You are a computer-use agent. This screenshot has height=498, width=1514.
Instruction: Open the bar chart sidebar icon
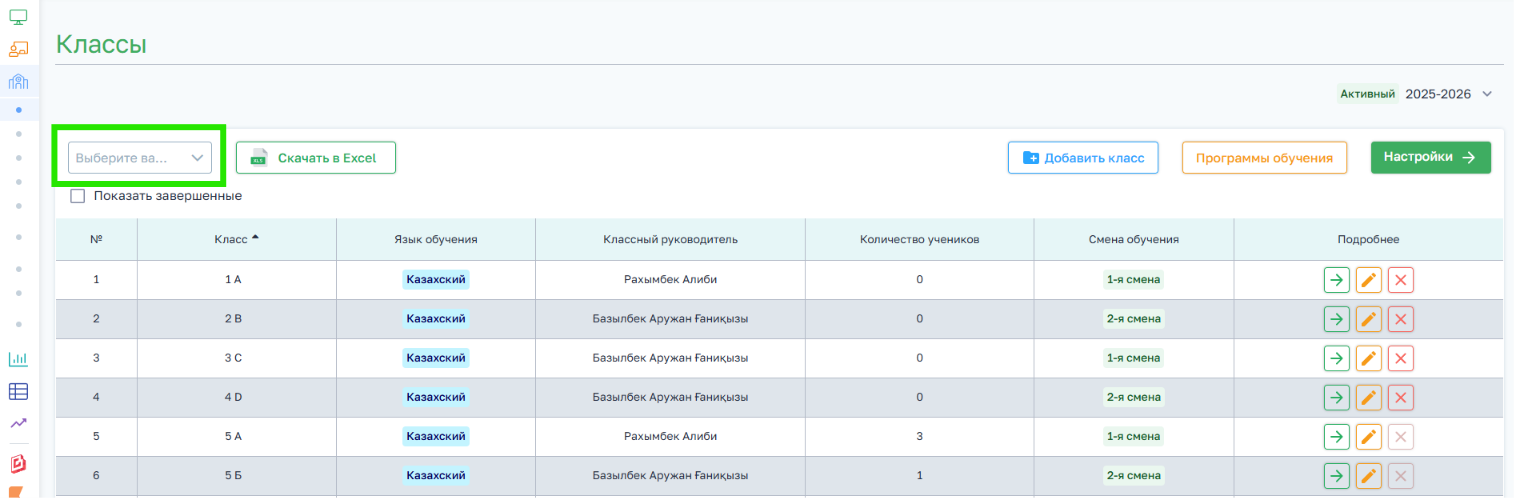pos(18,359)
